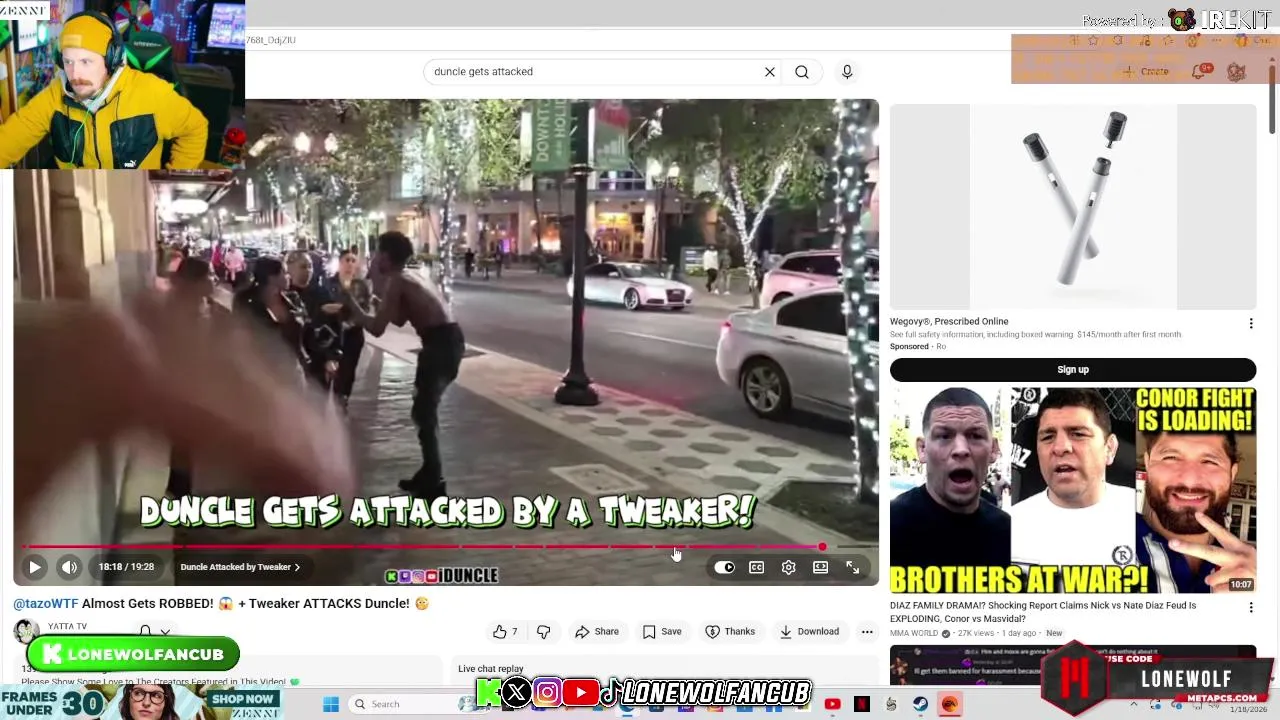Mute the video volume speaker icon
The height and width of the screenshot is (720, 1280).
pyautogui.click(x=69, y=567)
